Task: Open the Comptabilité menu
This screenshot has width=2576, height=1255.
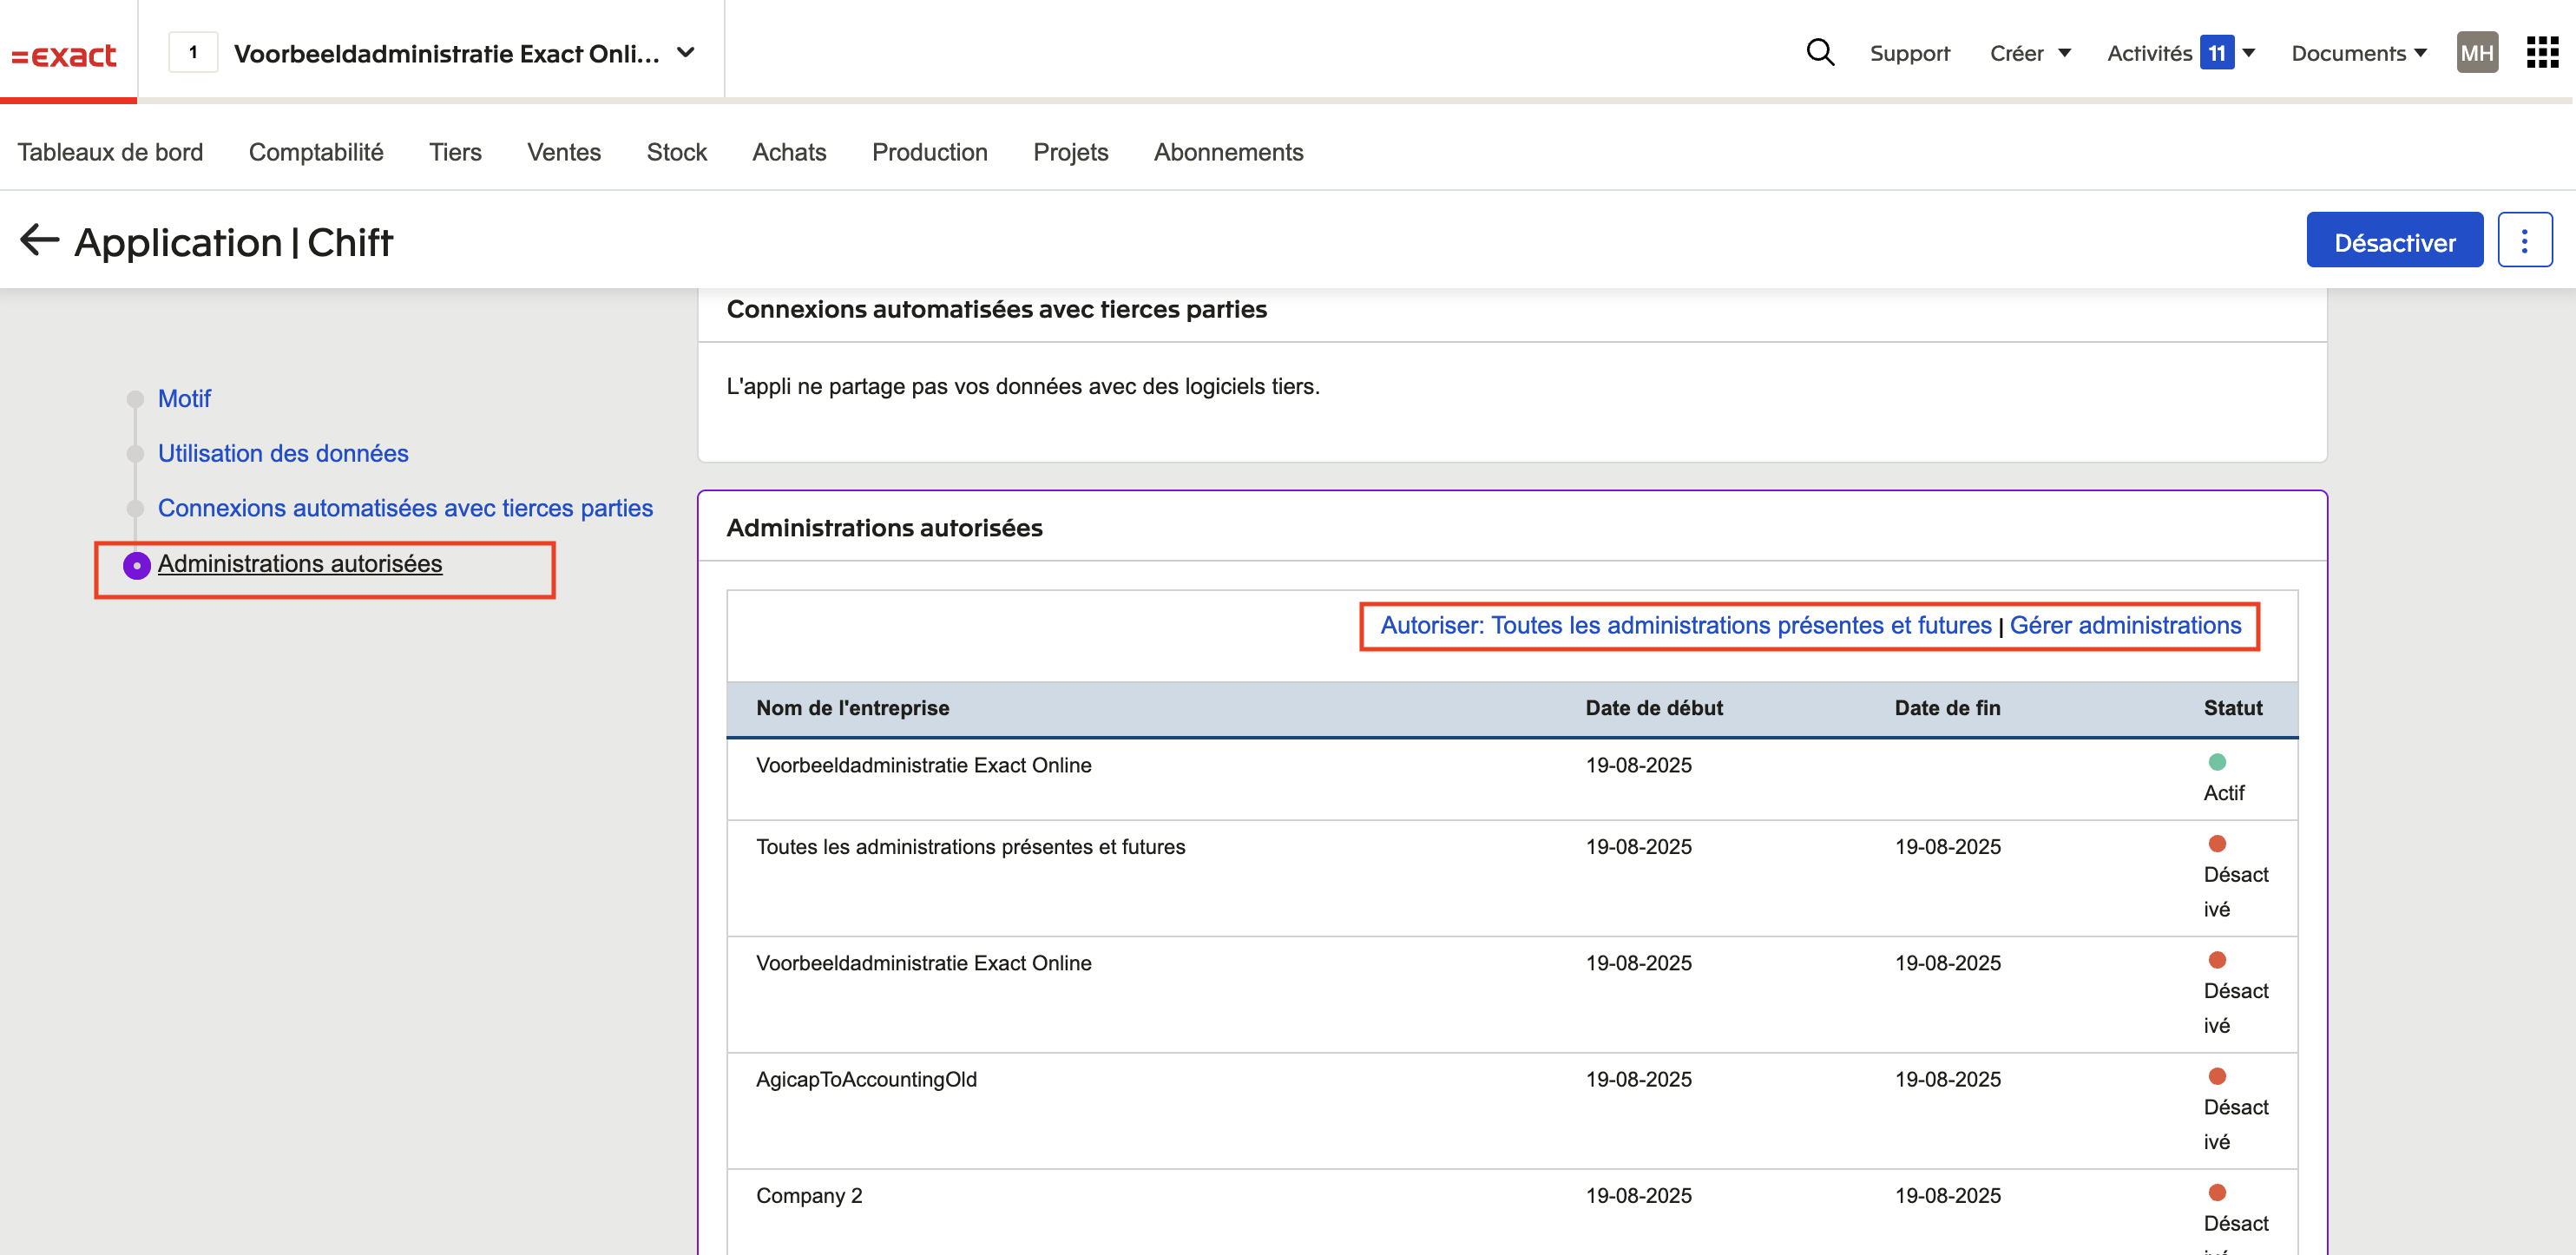Action: [316, 152]
